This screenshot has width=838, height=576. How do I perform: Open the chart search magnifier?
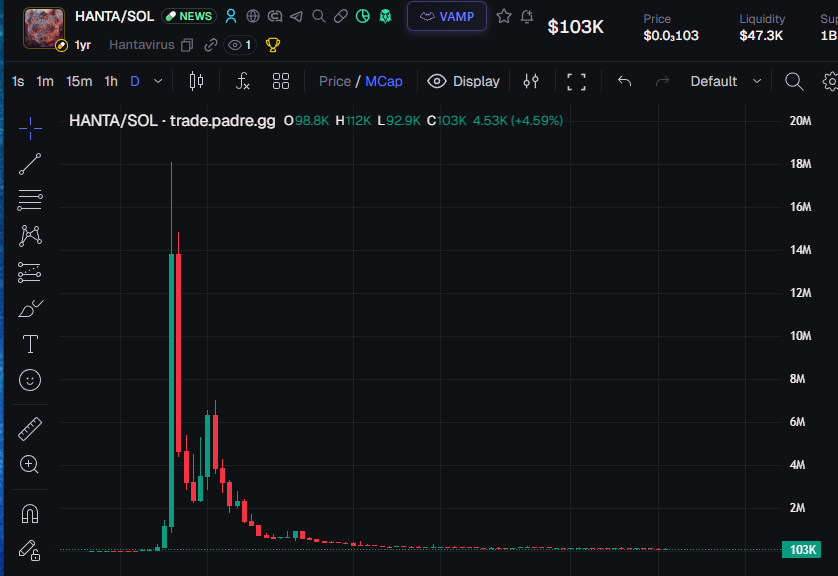coord(794,81)
